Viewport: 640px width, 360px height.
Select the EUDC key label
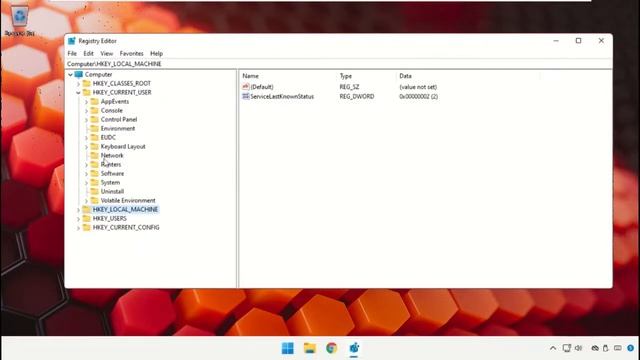click(108, 138)
